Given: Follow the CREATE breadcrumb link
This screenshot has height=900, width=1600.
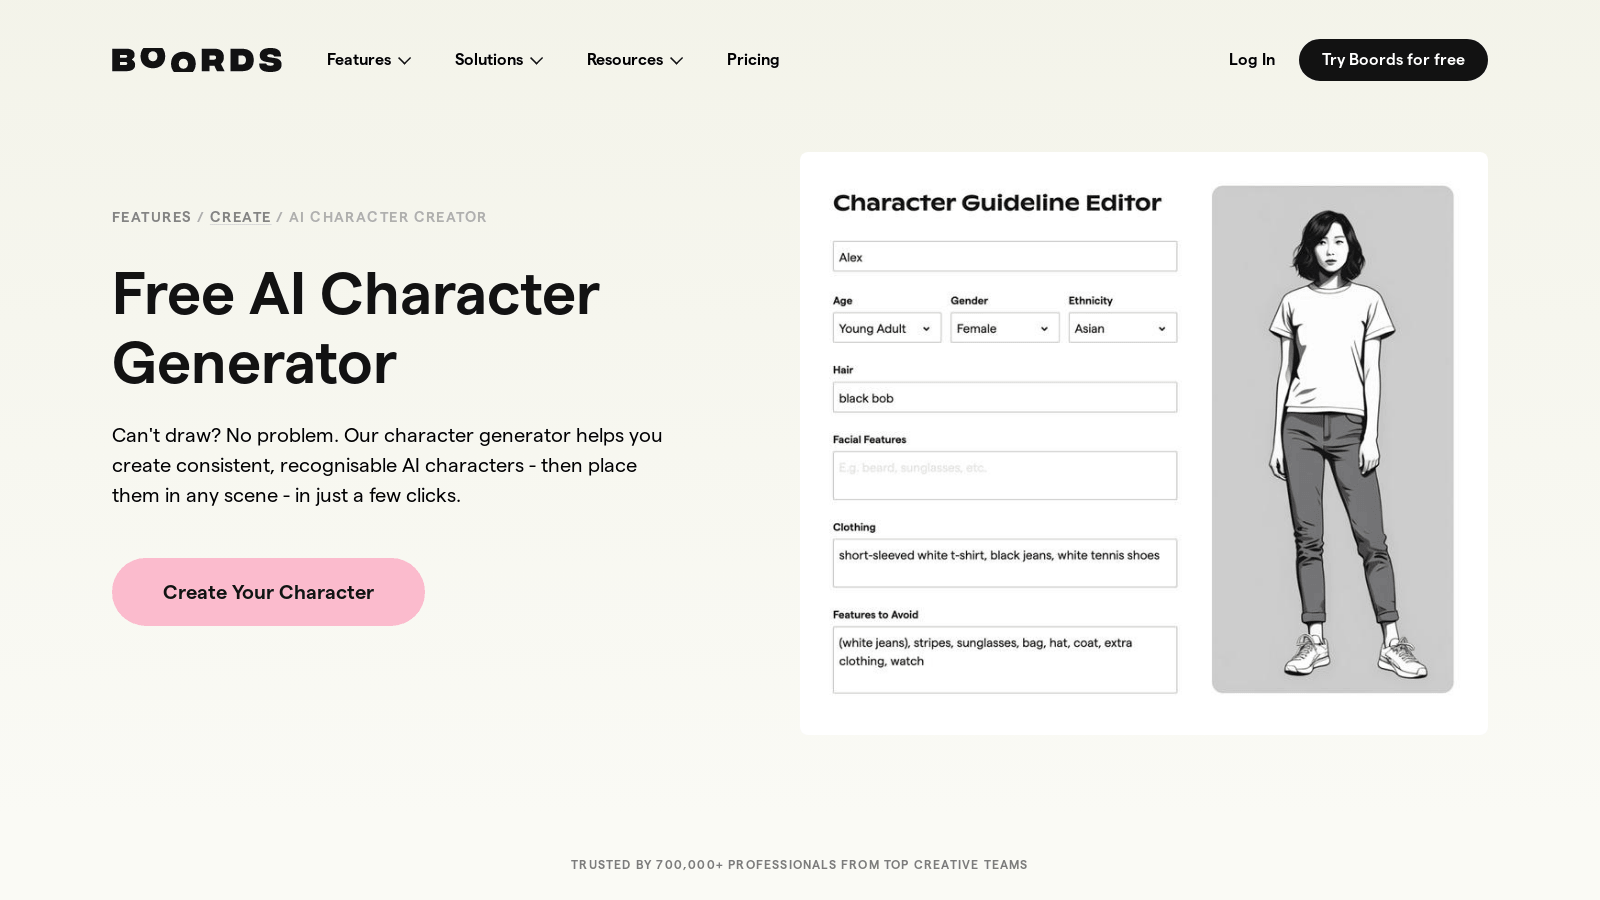Looking at the screenshot, I should (x=240, y=217).
